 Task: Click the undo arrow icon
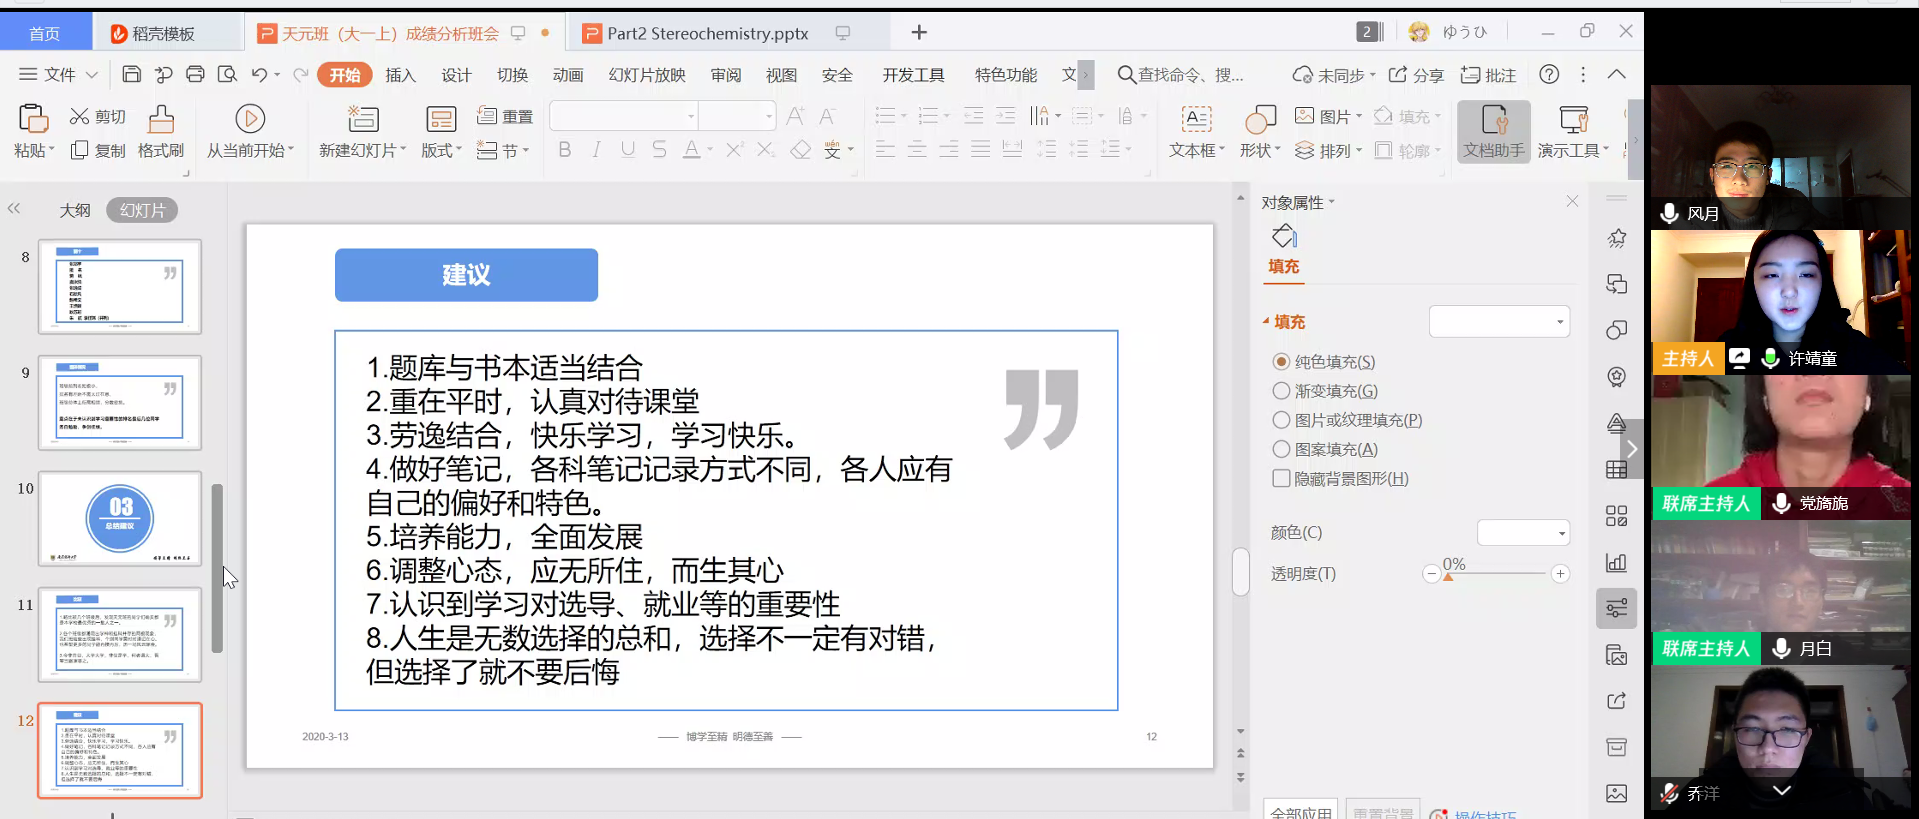[259, 74]
